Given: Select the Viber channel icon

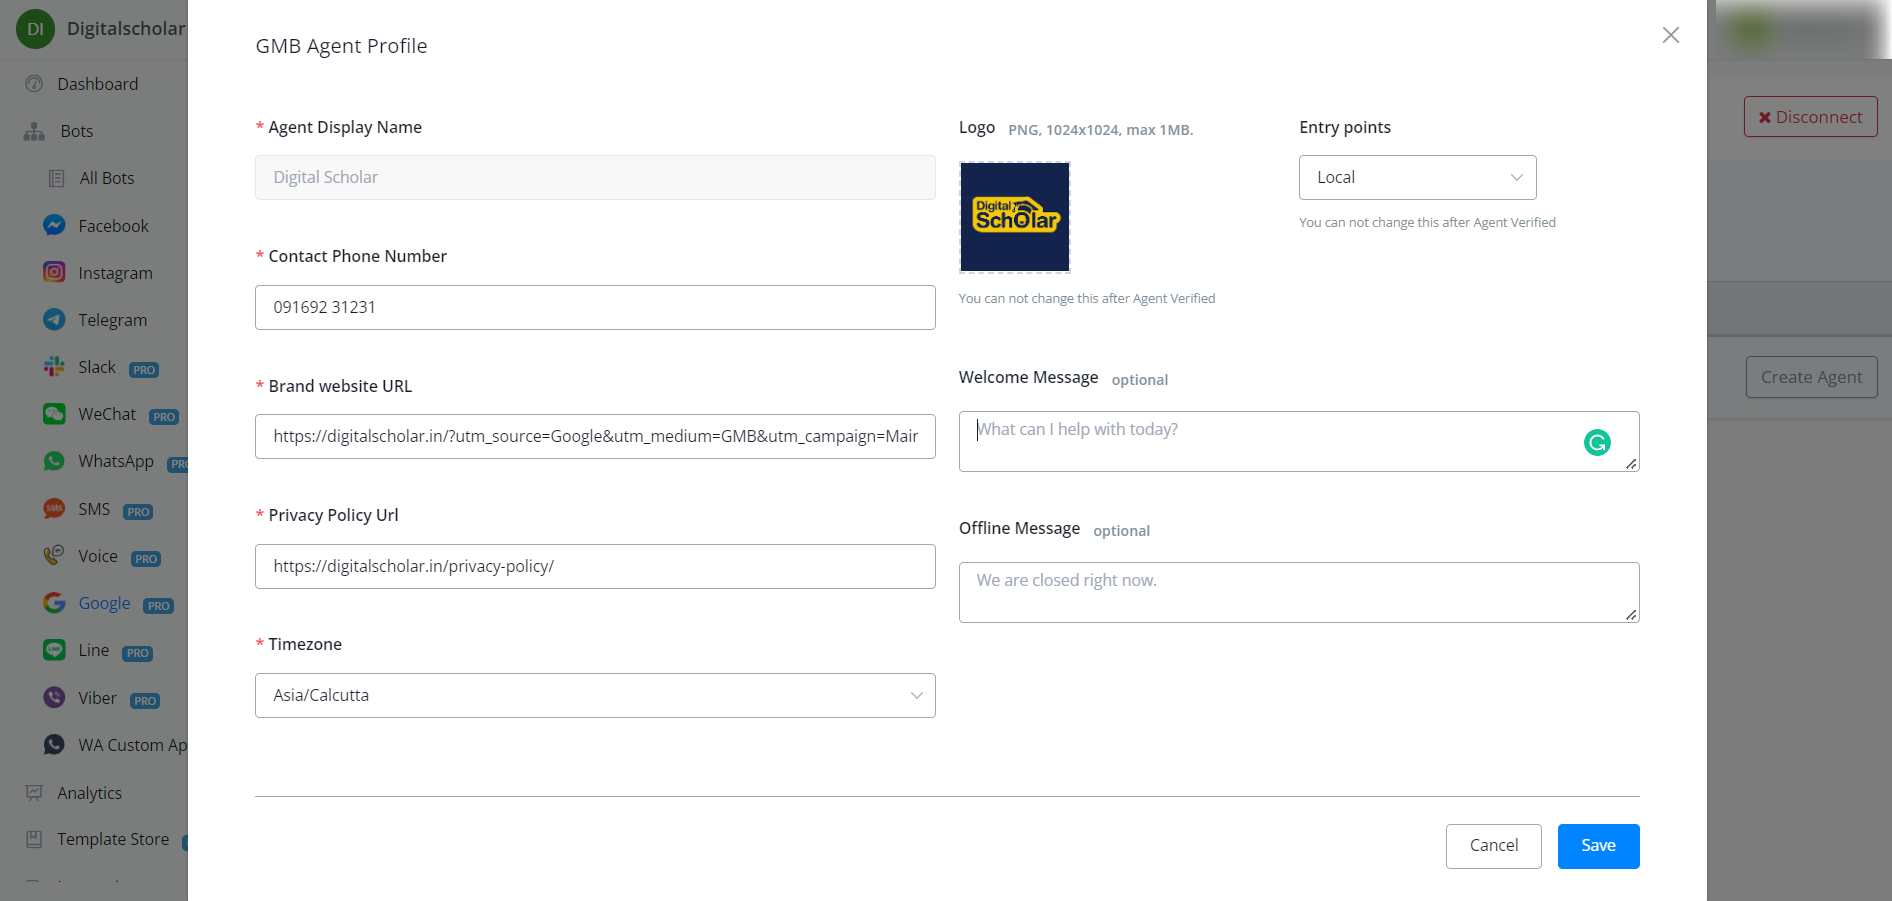Looking at the screenshot, I should tap(53, 697).
